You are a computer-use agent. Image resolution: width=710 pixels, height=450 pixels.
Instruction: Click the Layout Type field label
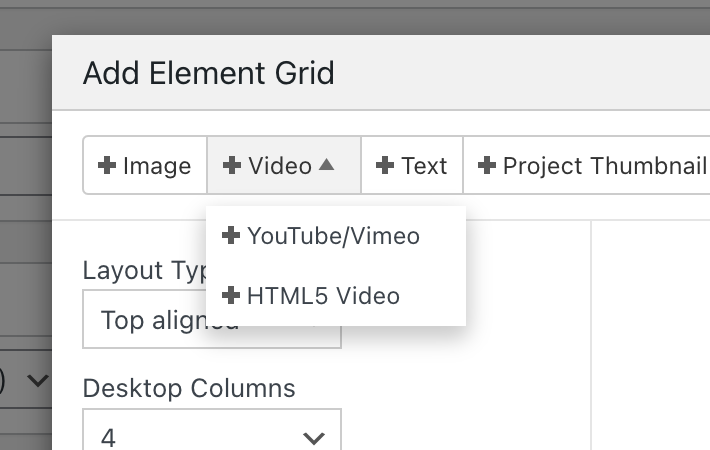point(143,271)
